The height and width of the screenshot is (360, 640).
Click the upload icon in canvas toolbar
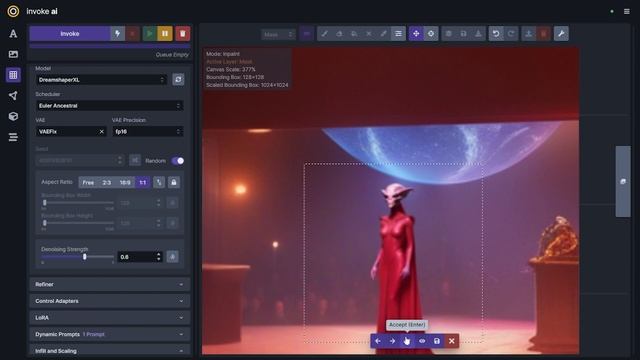click(x=529, y=34)
